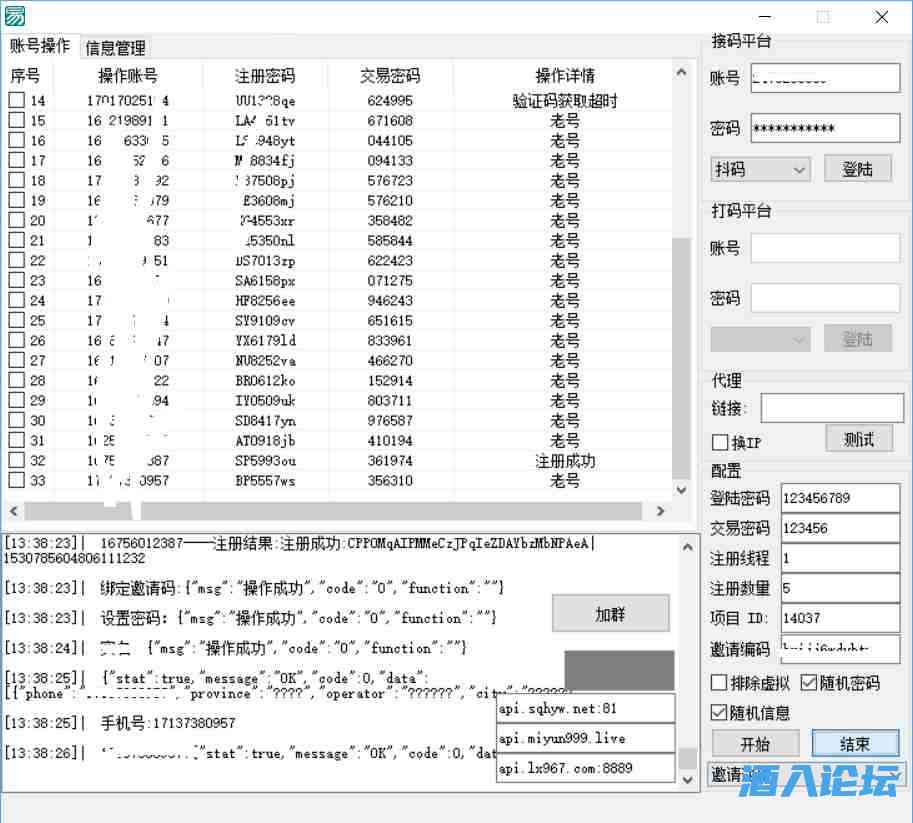Focus the 接码平台 密码 field
Image resolution: width=913 pixels, height=823 pixels.
825,128
